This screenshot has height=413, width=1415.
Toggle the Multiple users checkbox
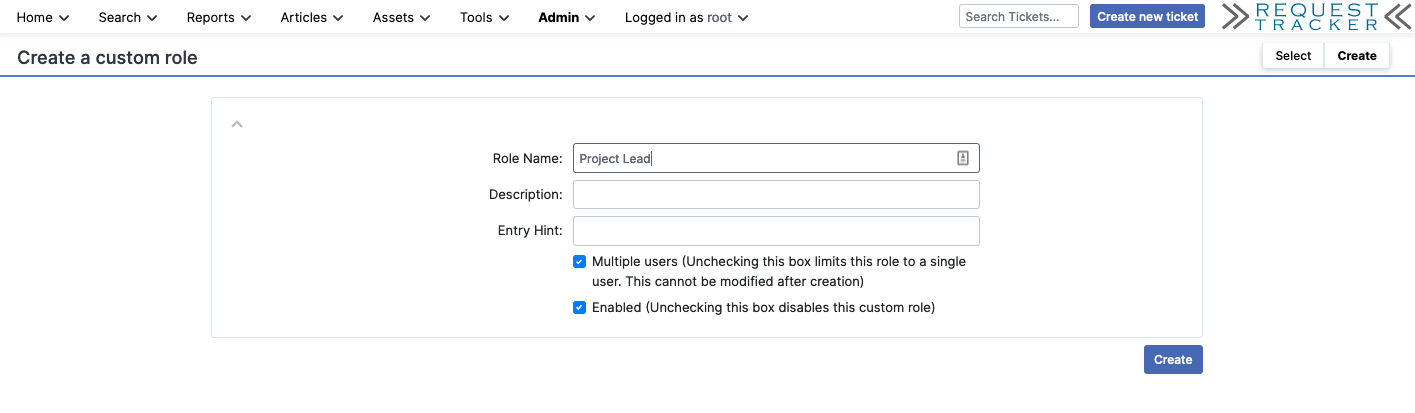click(579, 262)
